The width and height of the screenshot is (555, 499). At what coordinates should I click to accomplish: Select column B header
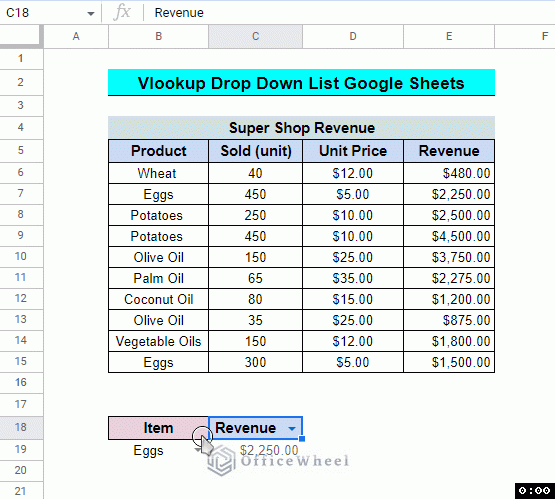(158, 36)
